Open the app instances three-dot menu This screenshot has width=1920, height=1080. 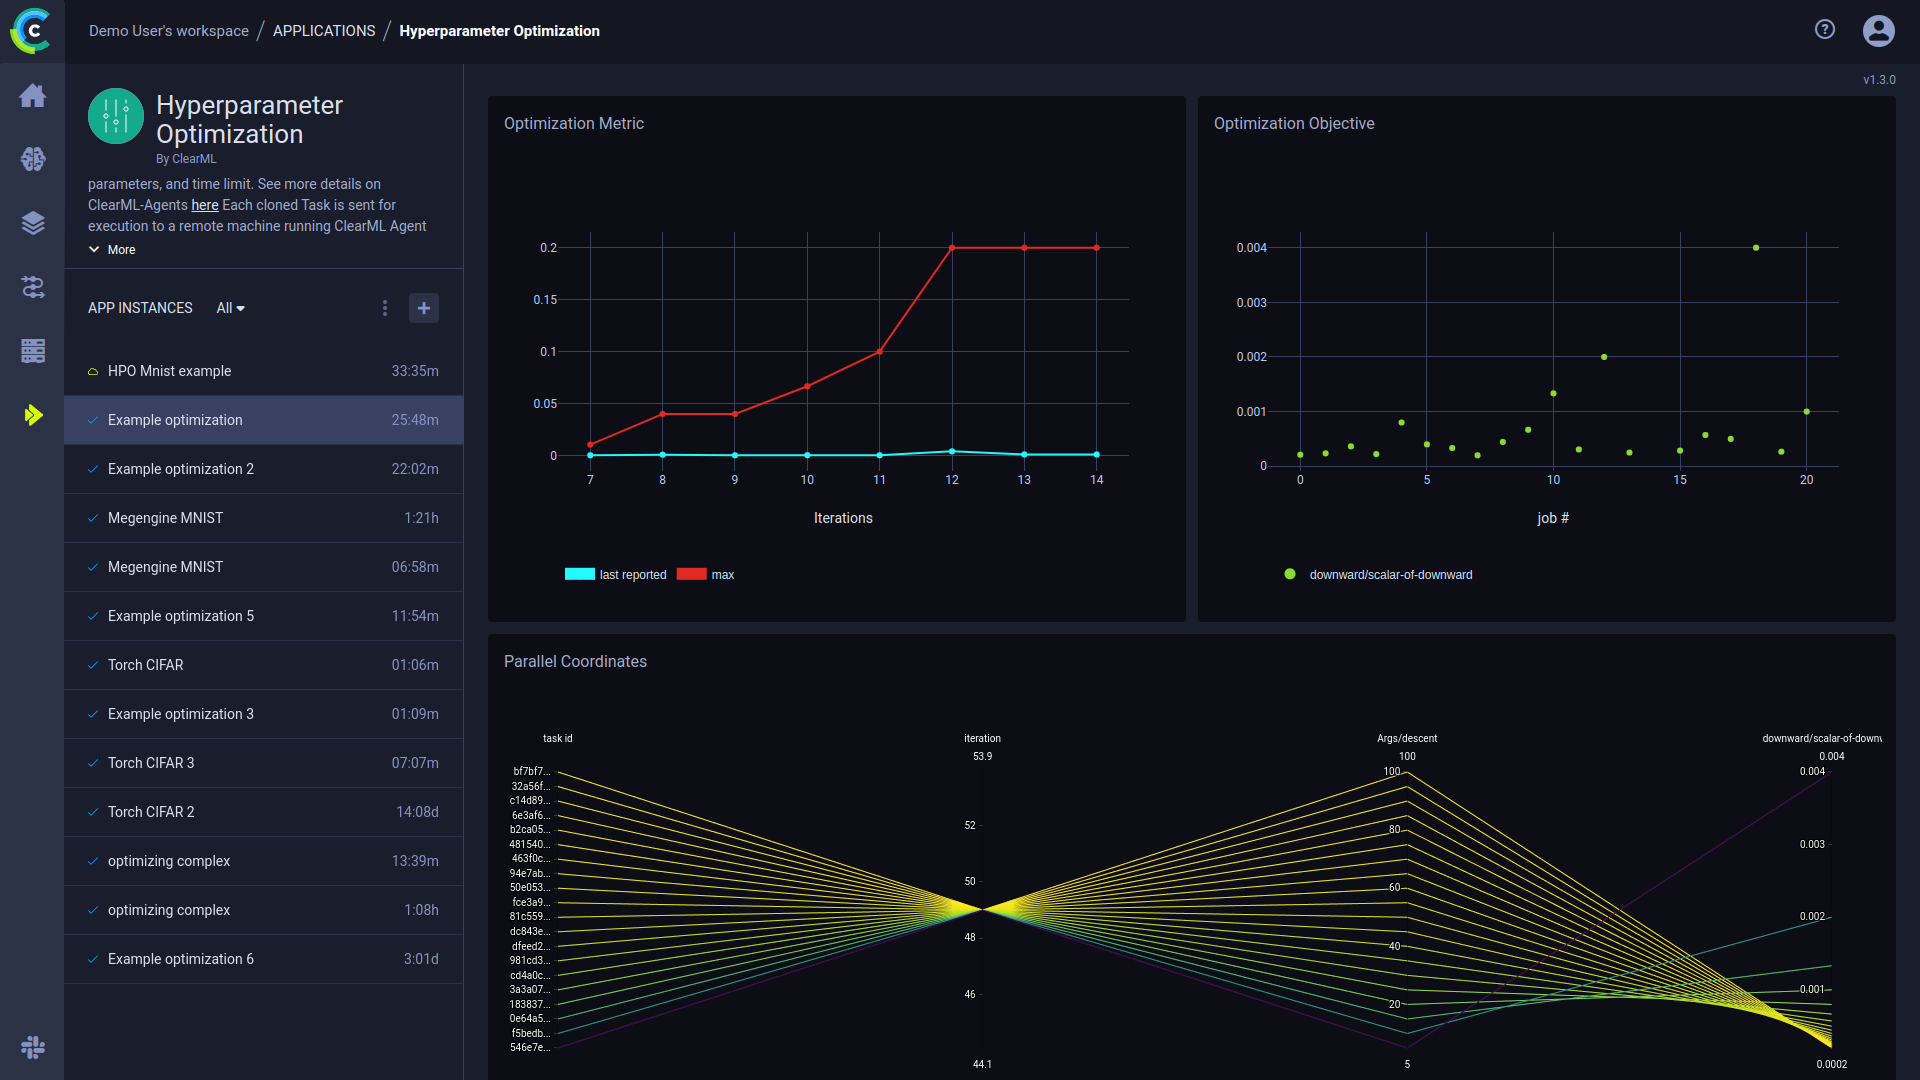pos(385,308)
